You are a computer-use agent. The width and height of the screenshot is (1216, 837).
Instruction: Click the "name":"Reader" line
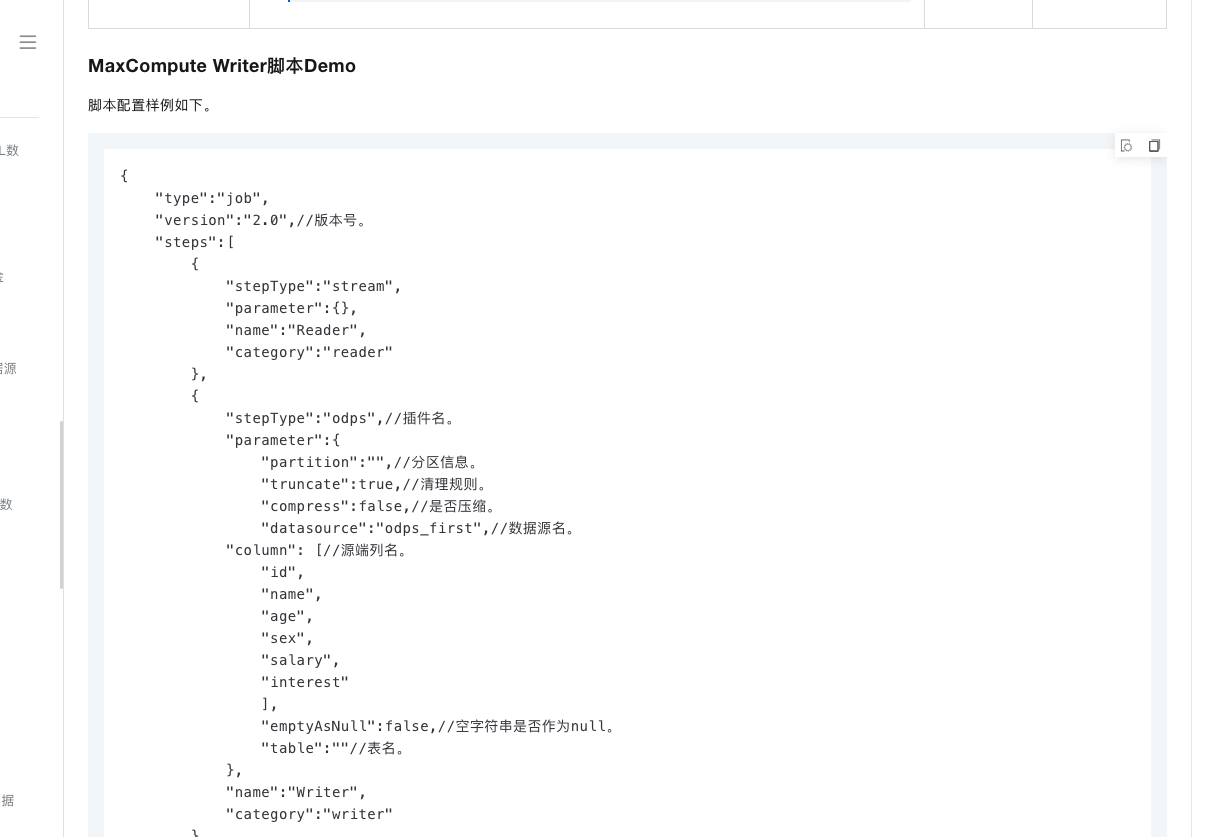(296, 330)
